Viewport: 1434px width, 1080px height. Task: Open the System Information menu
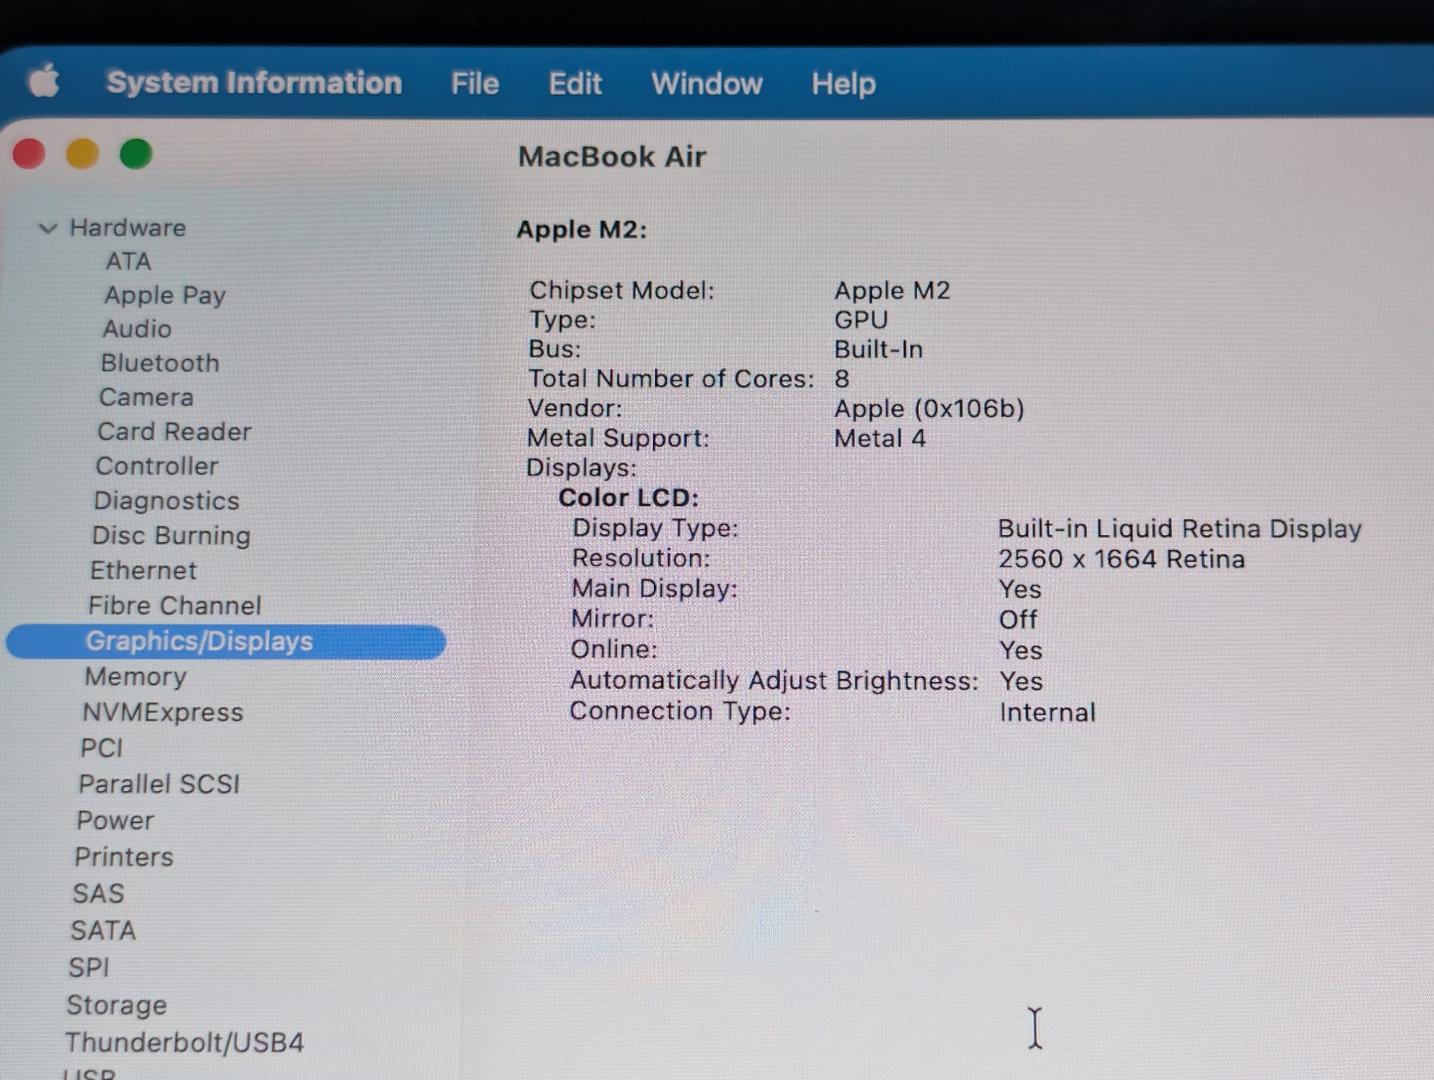point(254,82)
